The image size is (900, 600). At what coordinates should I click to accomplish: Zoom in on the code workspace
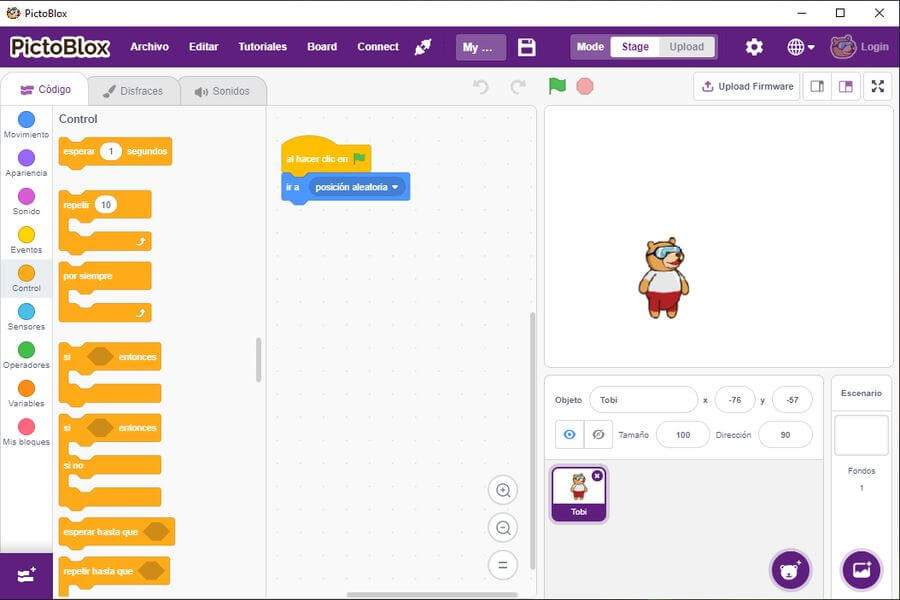pos(503,490)
